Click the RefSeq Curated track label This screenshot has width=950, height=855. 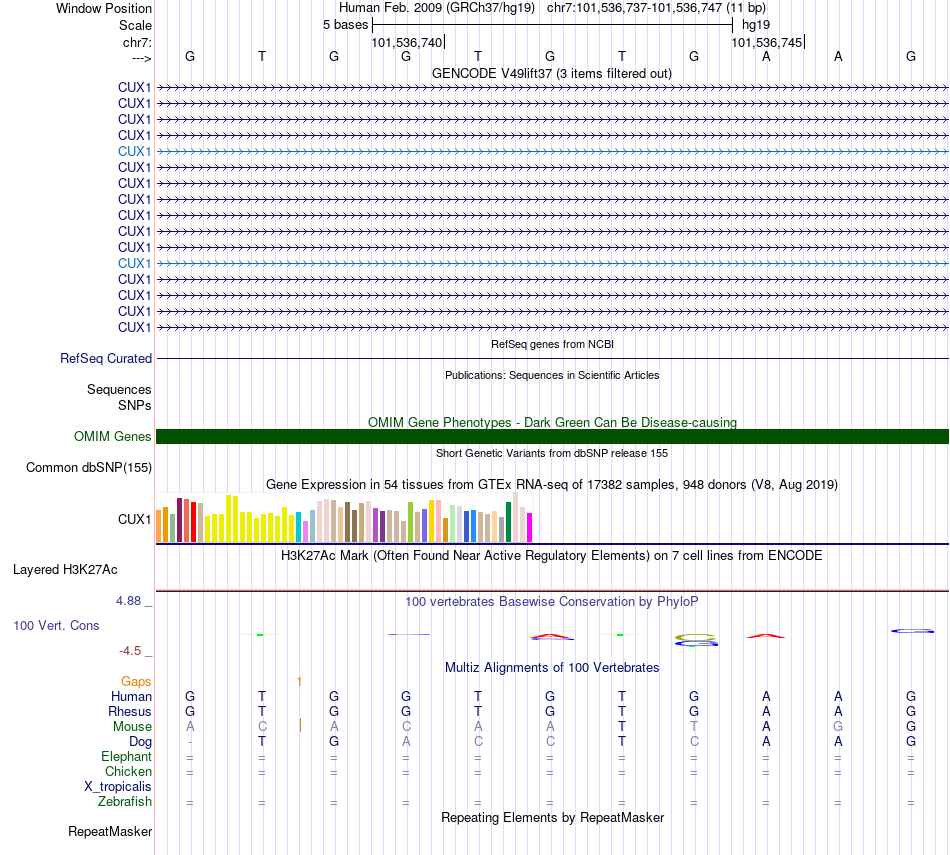click(106, 358)
